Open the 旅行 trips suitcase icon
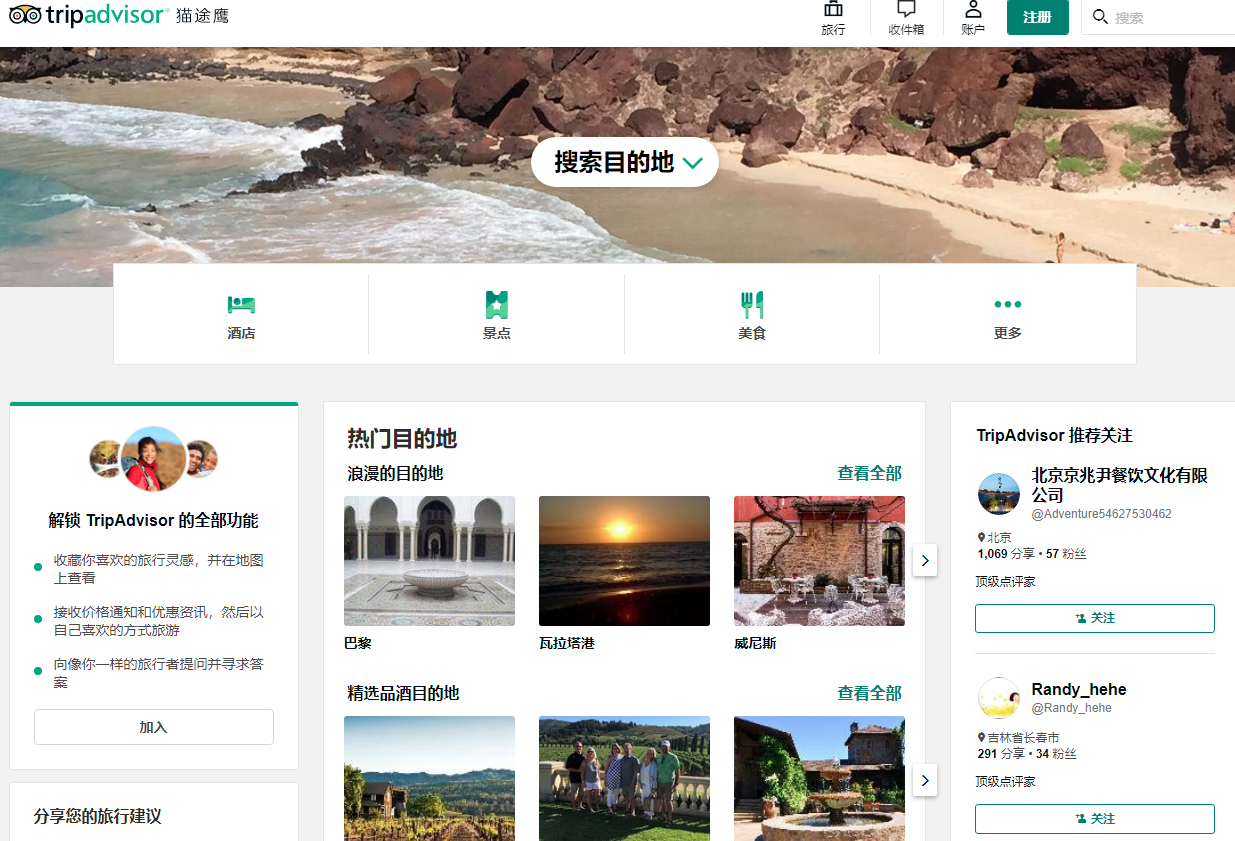Image resolution: width=1235 pixels, height=841 pixels. coord(833,11)
